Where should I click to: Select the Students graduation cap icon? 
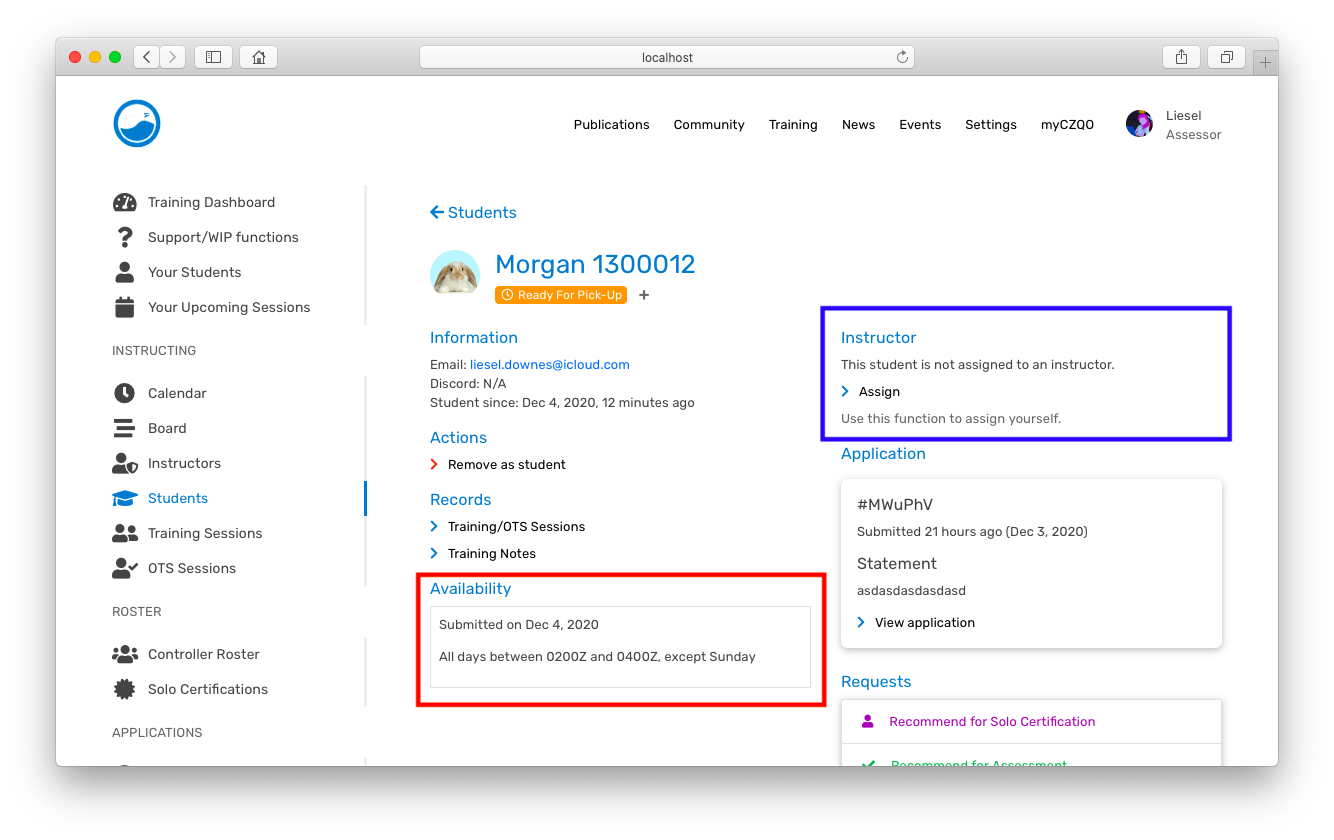(125, 498)
